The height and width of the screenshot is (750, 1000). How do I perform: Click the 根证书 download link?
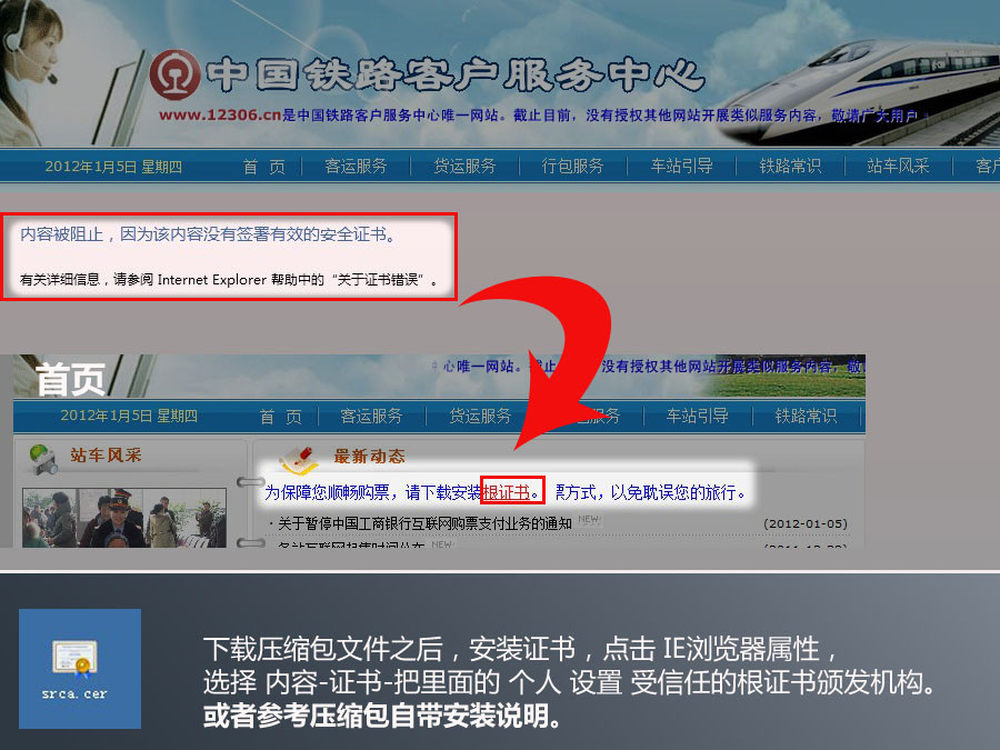point(506,492)
